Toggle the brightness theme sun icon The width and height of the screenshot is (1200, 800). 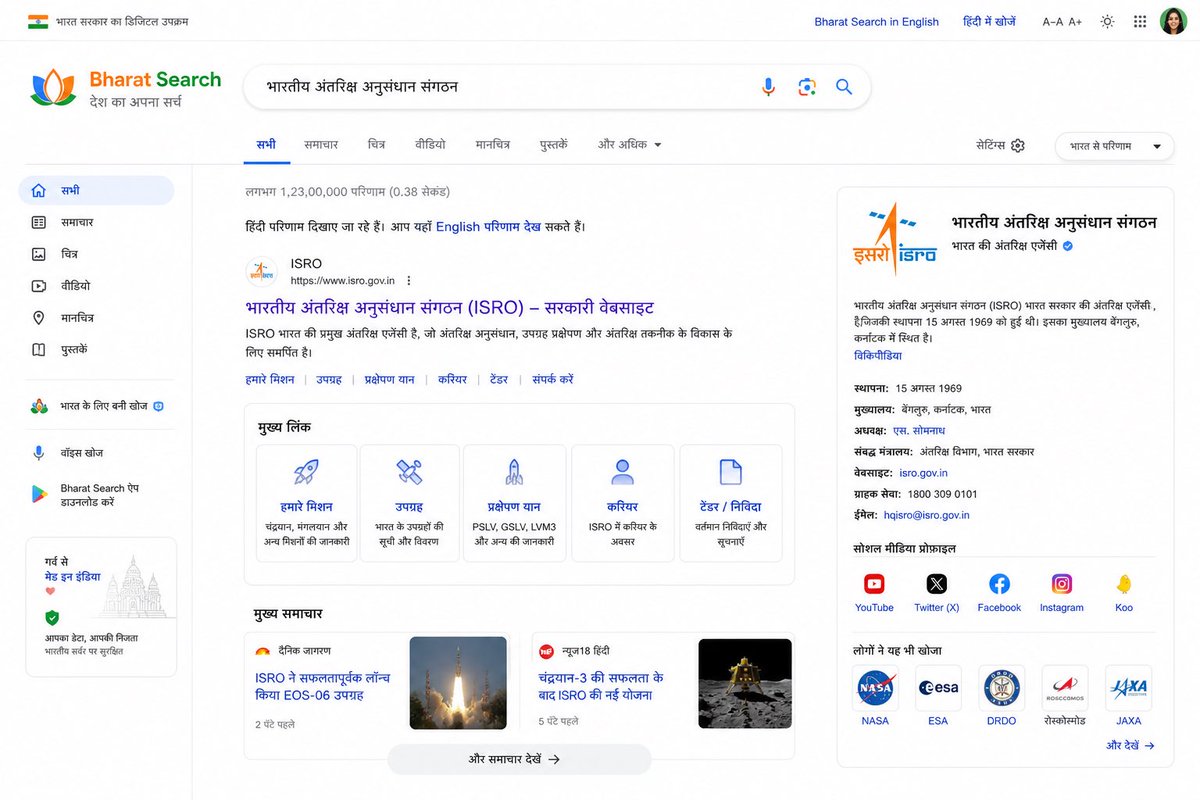tap(1107, 21)
